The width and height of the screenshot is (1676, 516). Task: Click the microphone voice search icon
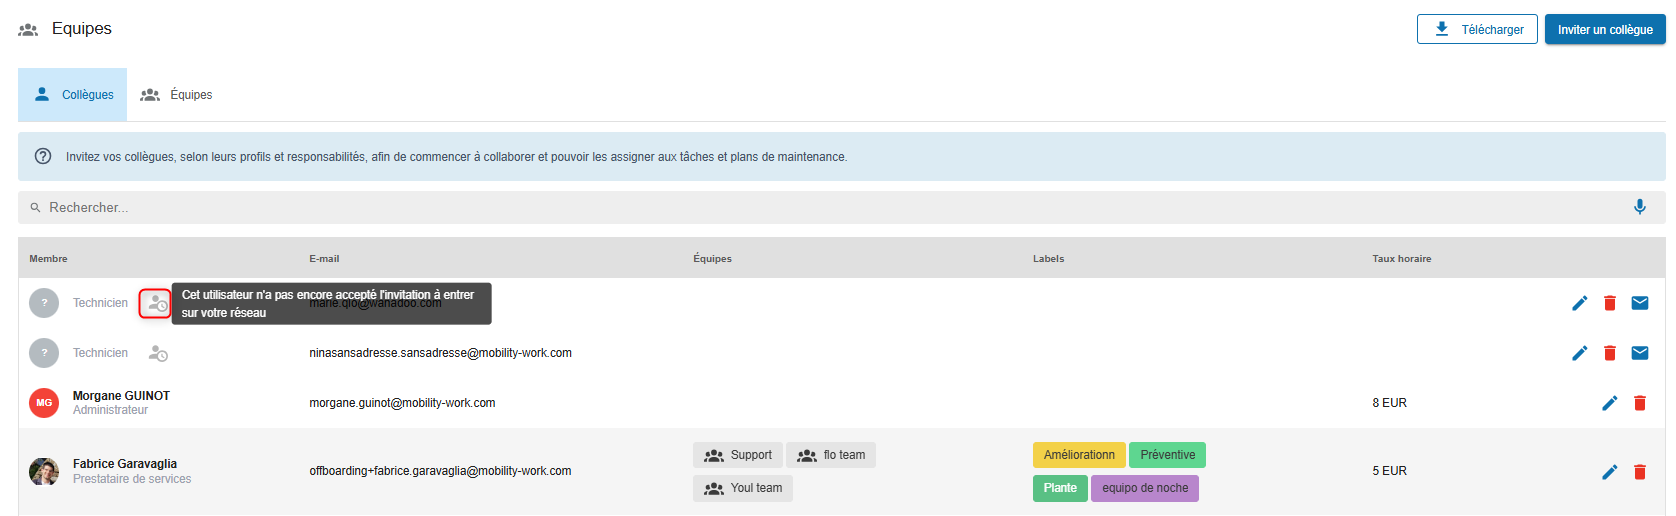[x=1639, y=207]
